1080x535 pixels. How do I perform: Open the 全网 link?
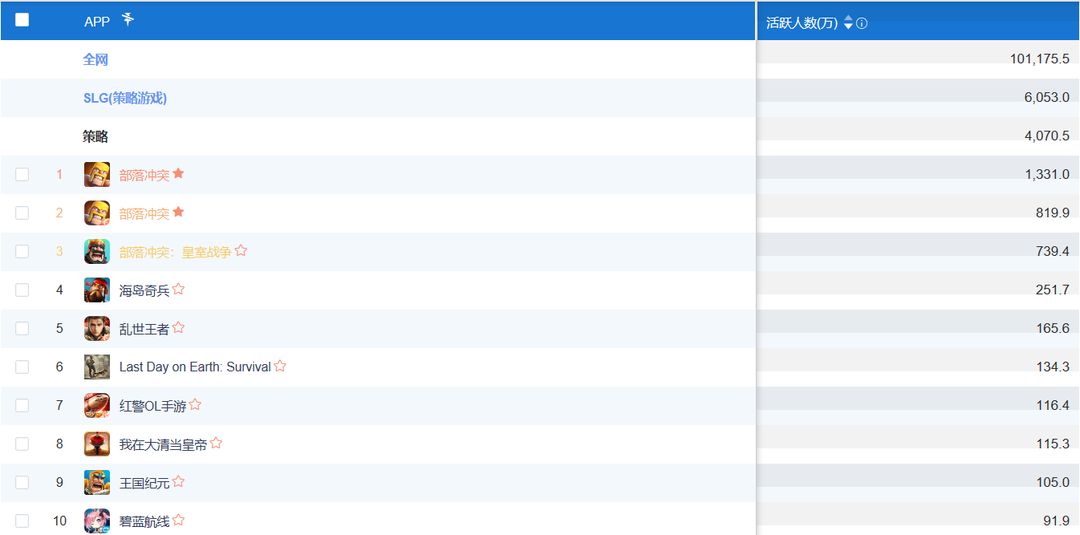[x=96, y=60]
